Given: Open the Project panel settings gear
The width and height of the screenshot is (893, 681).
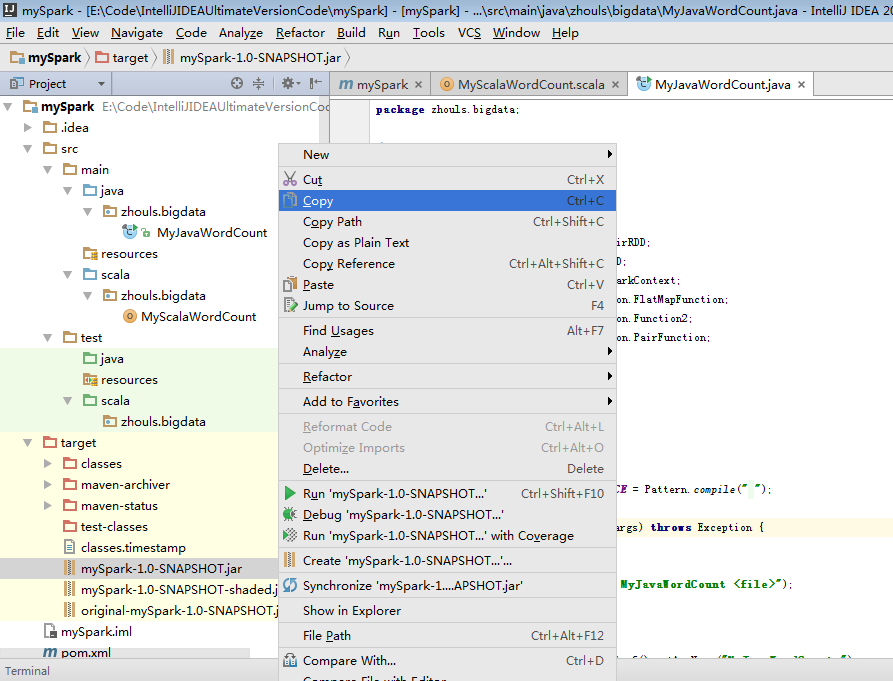Looking at the screenshot, I should tap(290, 84).
